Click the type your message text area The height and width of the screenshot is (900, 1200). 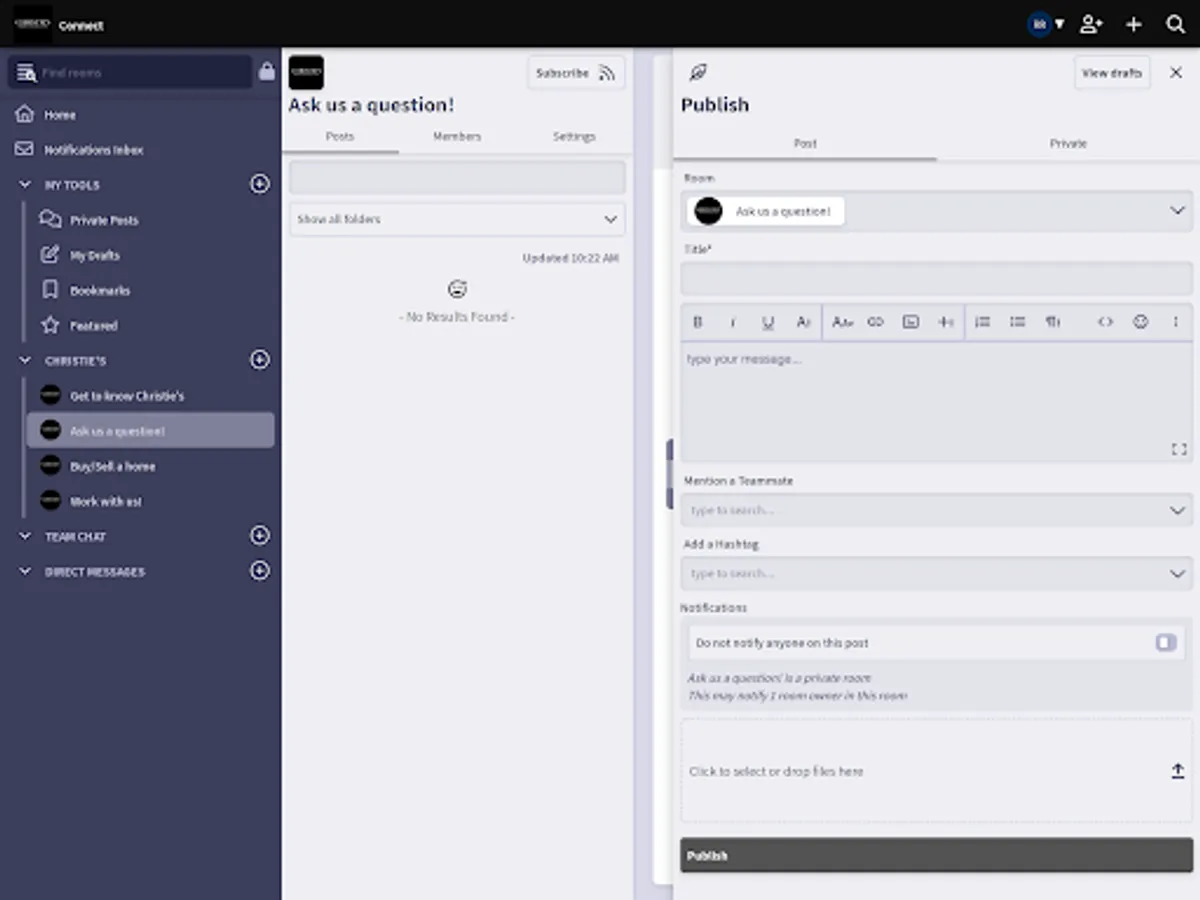tap(937, 402)
